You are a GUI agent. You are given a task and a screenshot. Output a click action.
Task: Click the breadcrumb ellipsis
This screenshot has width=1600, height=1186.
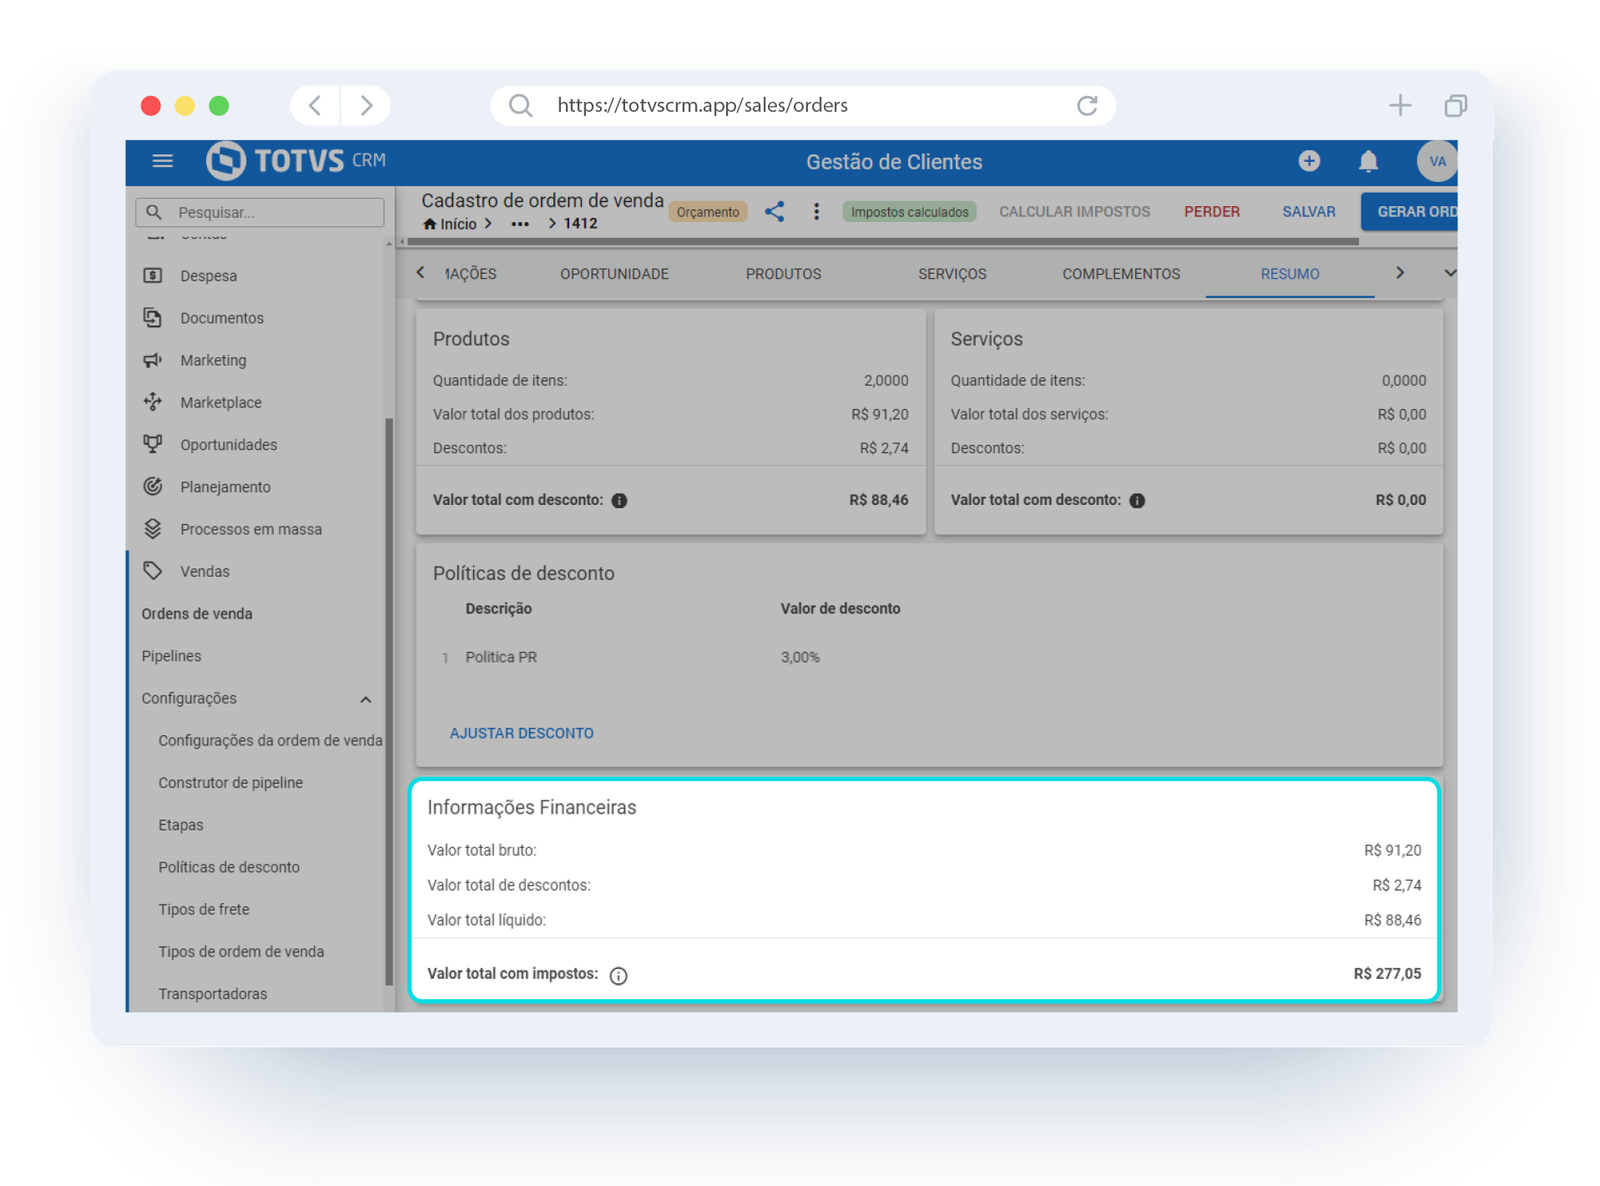click(520, 224)
